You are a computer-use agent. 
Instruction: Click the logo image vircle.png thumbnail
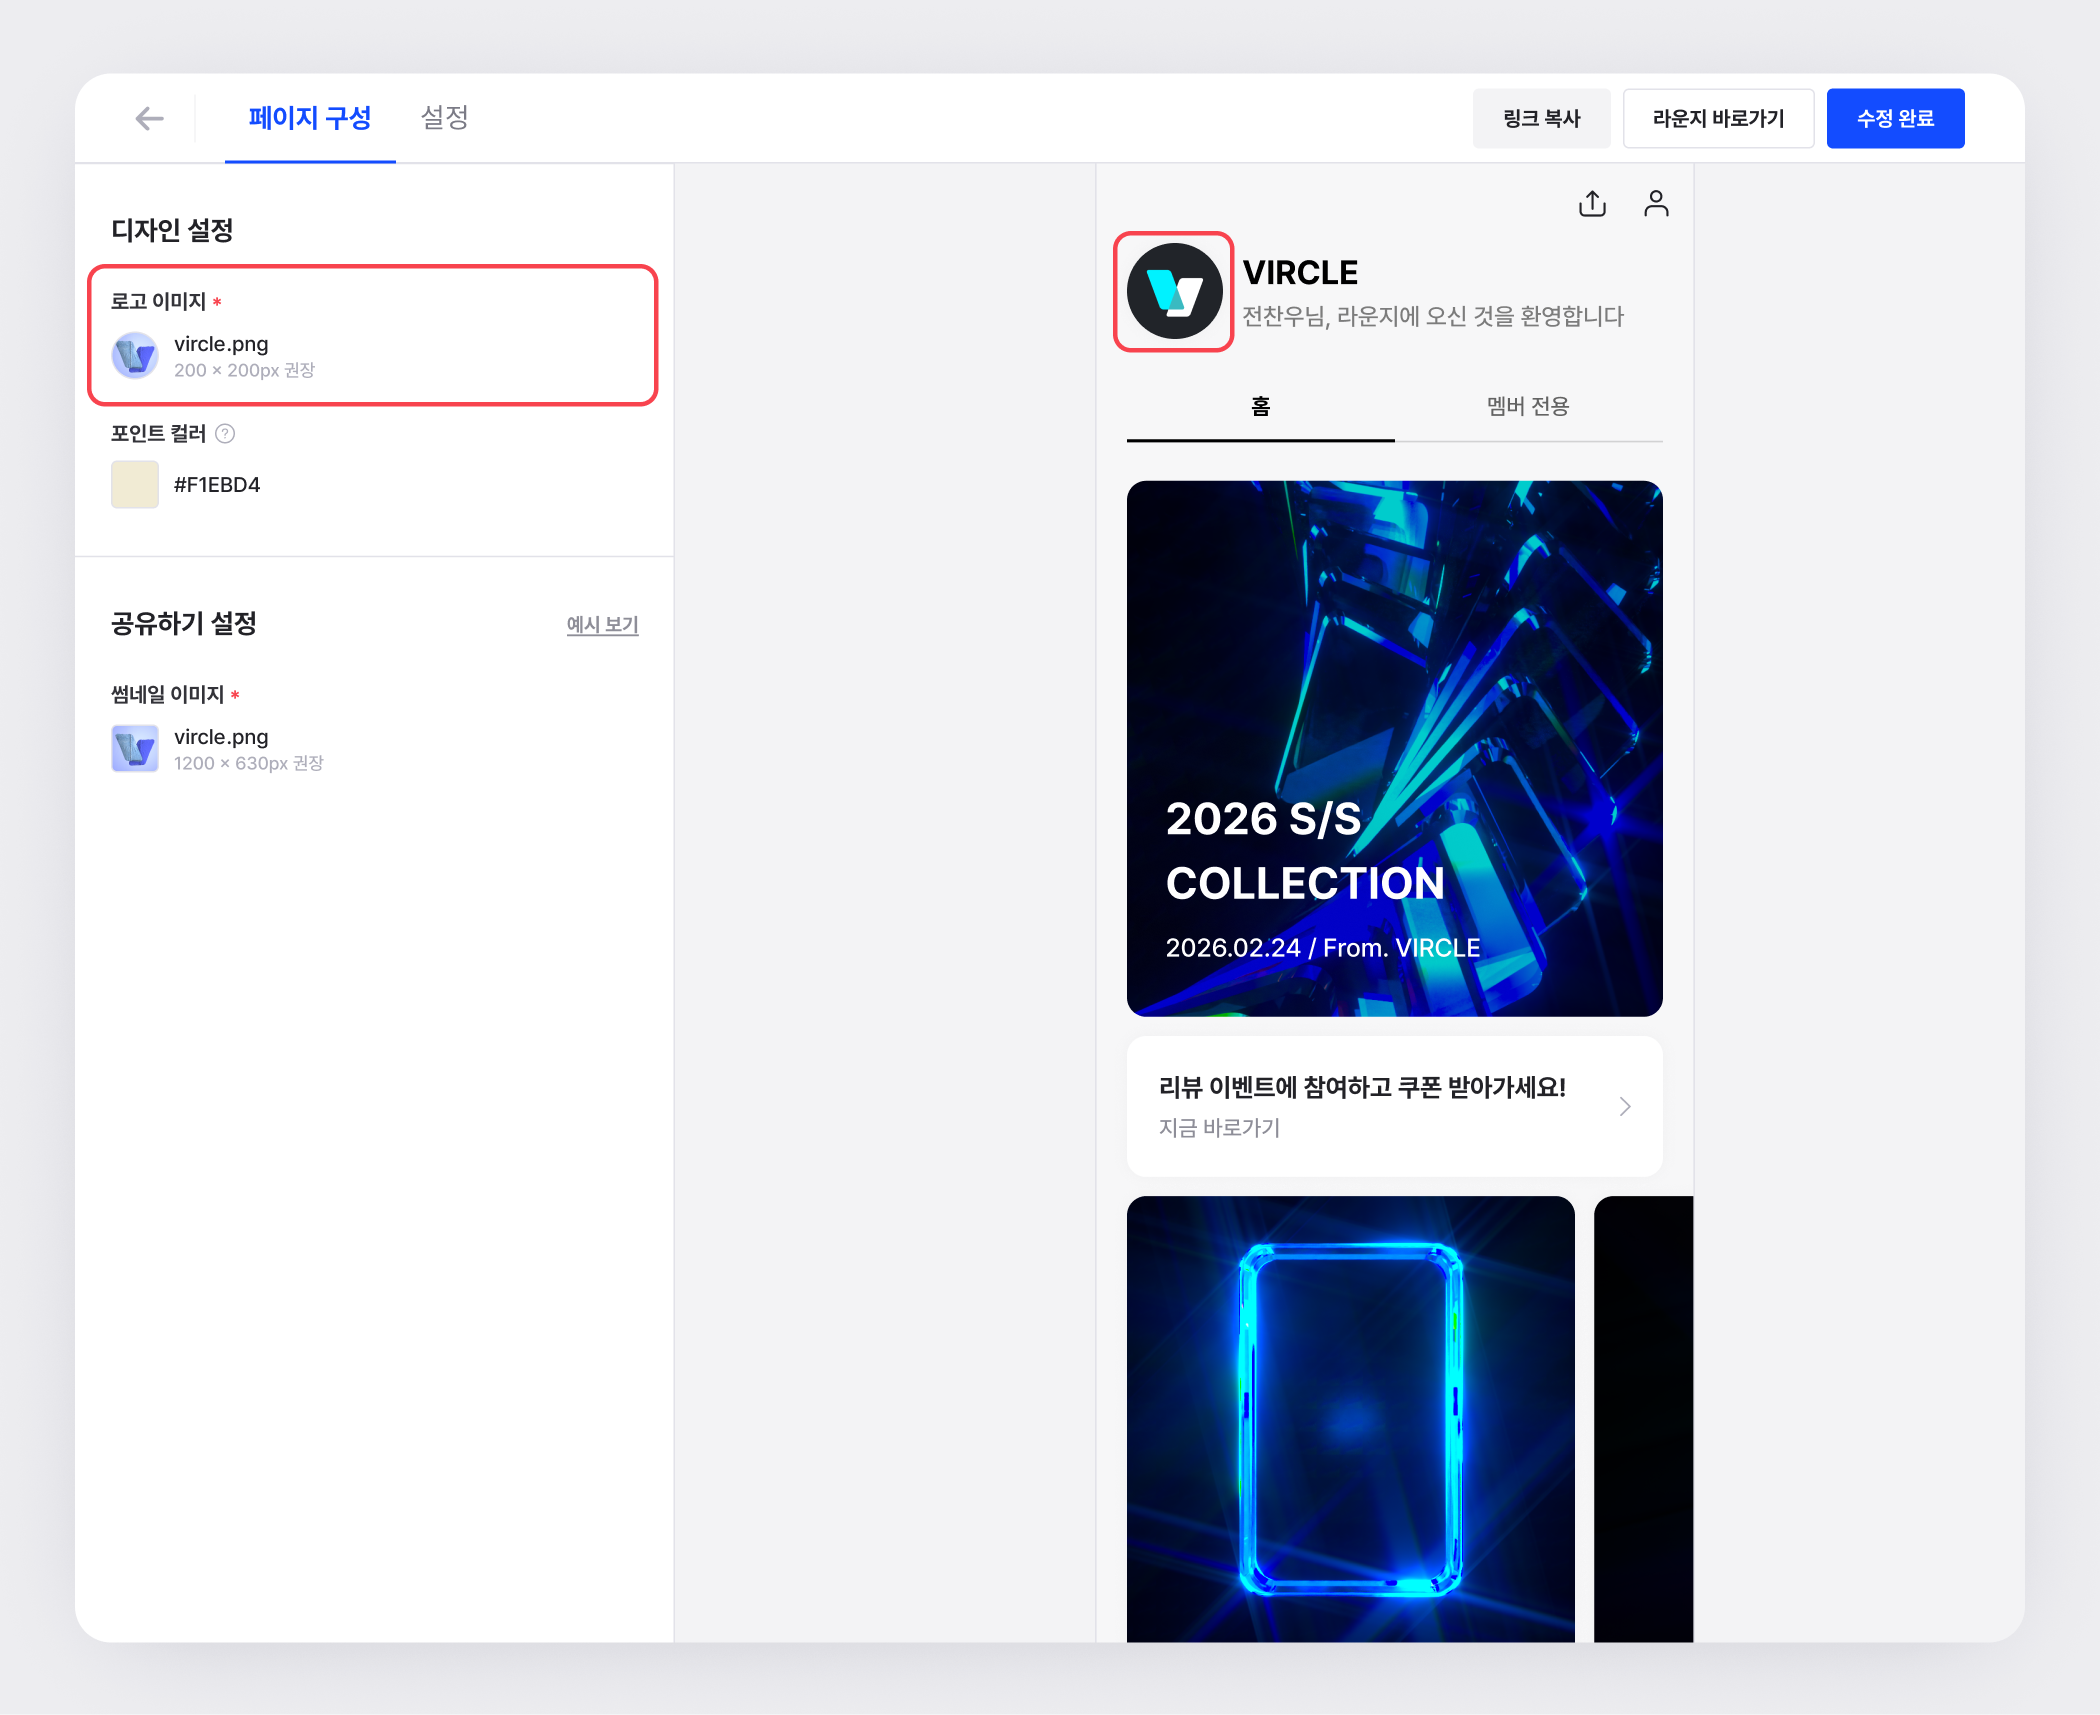click(x=135, y=356)
